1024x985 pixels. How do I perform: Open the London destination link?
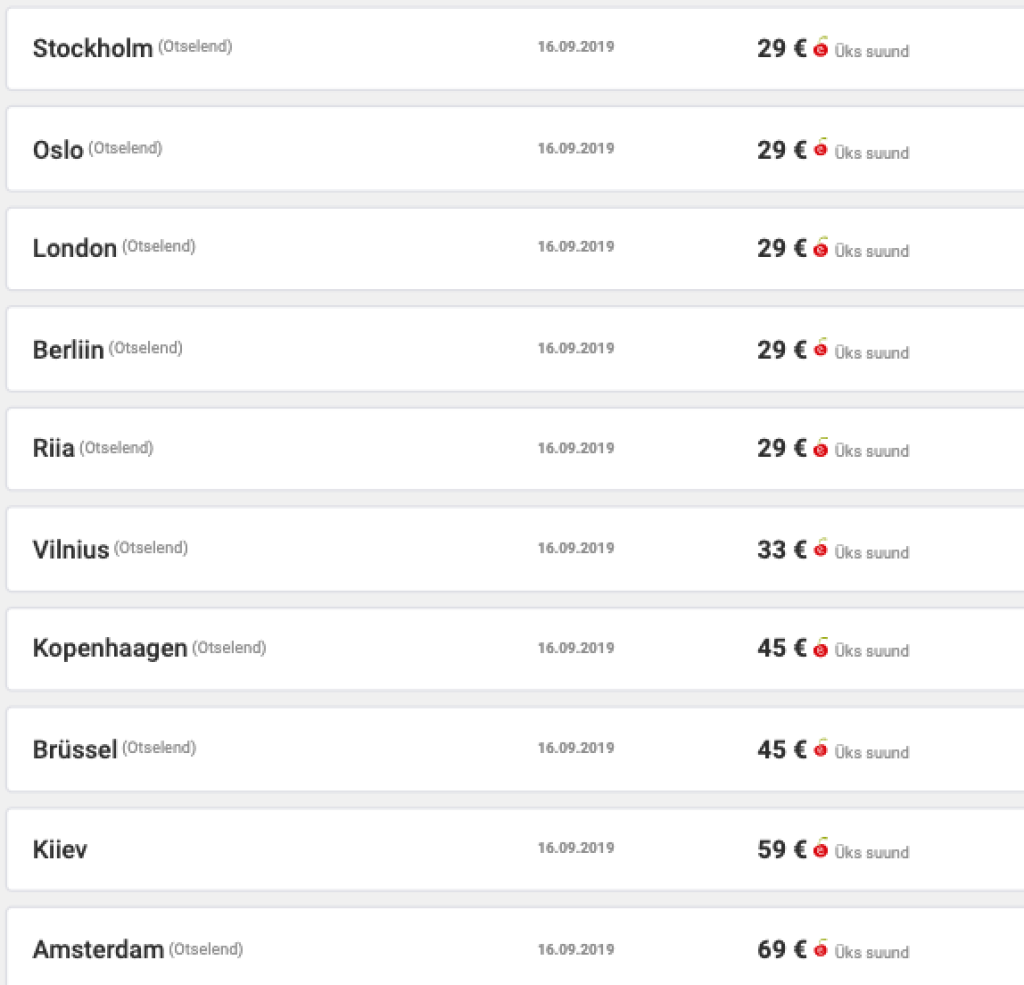click(x=75, y=249)
